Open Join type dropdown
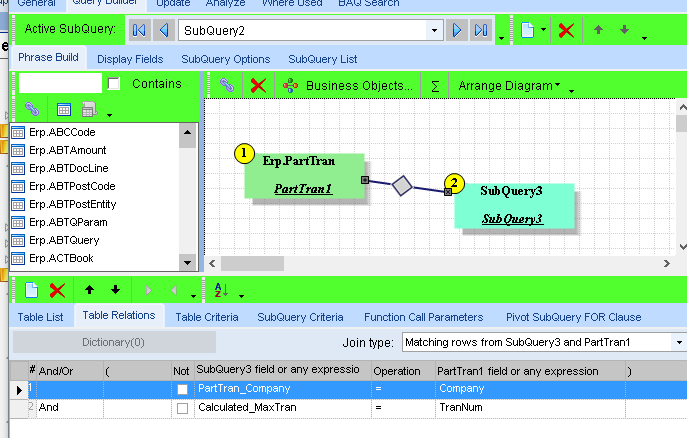 pyautogui.click(x=679, y=342)
